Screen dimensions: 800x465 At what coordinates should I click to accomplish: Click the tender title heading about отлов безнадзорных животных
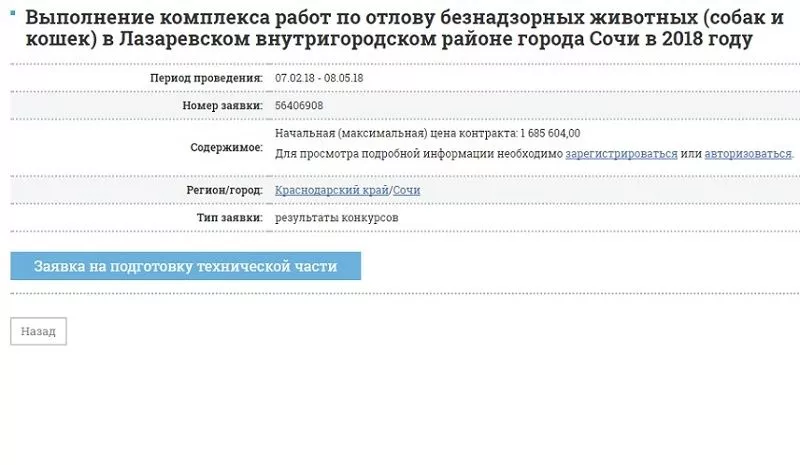tap(390, 29)
